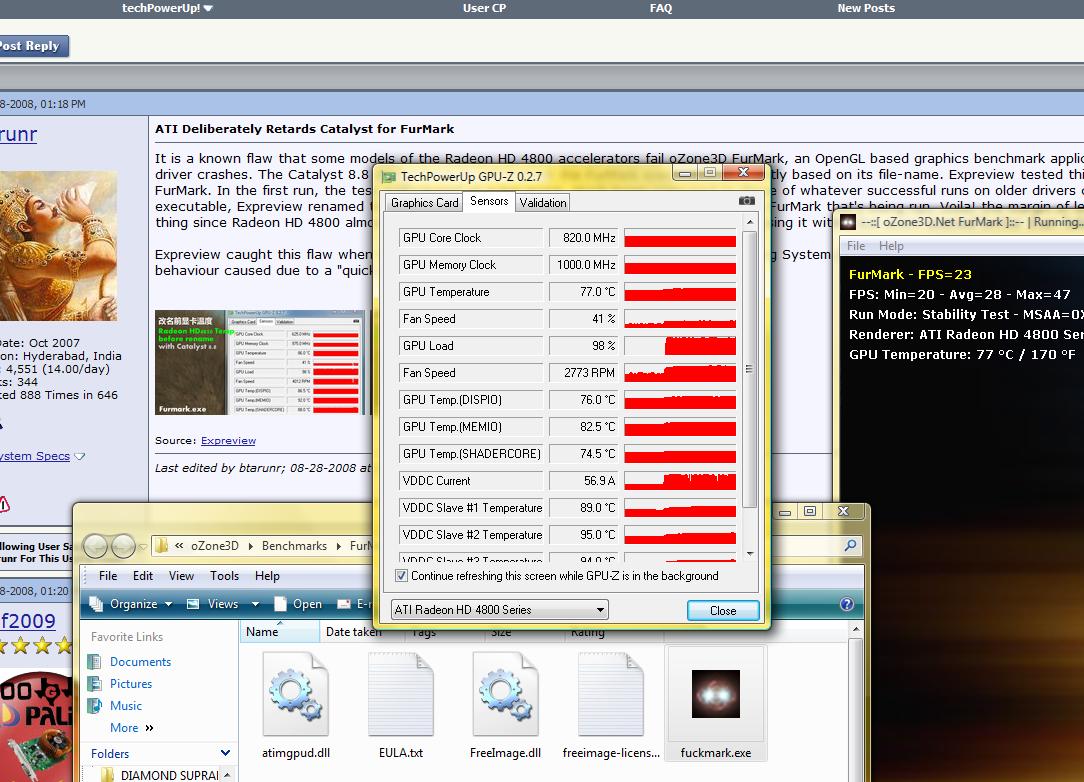Select the FreeImage.dll file icon
The width and height of the screenshot is (1084, 782).
(x=505, y=694)
